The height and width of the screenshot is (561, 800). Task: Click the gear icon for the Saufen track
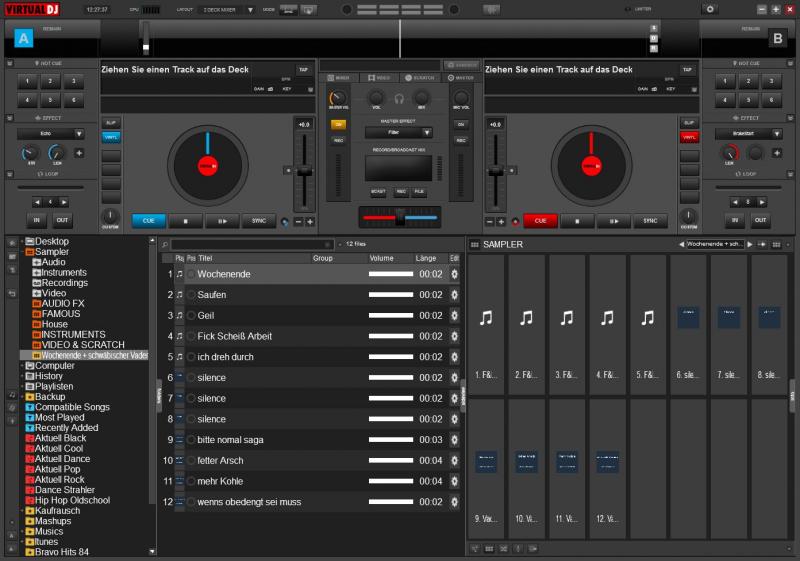point(454,295)
